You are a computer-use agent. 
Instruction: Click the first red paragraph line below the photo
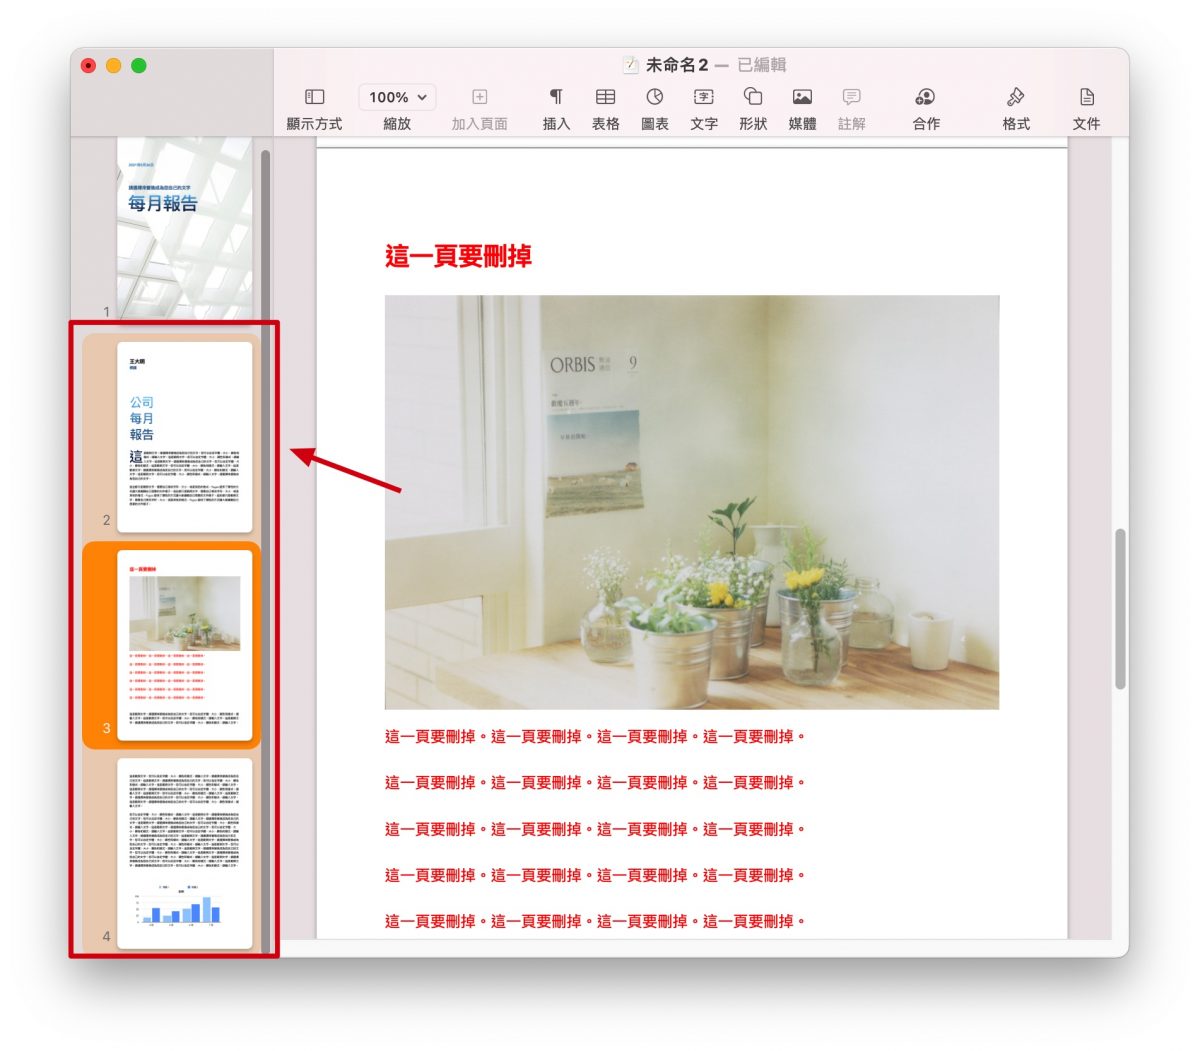[595, 737]
